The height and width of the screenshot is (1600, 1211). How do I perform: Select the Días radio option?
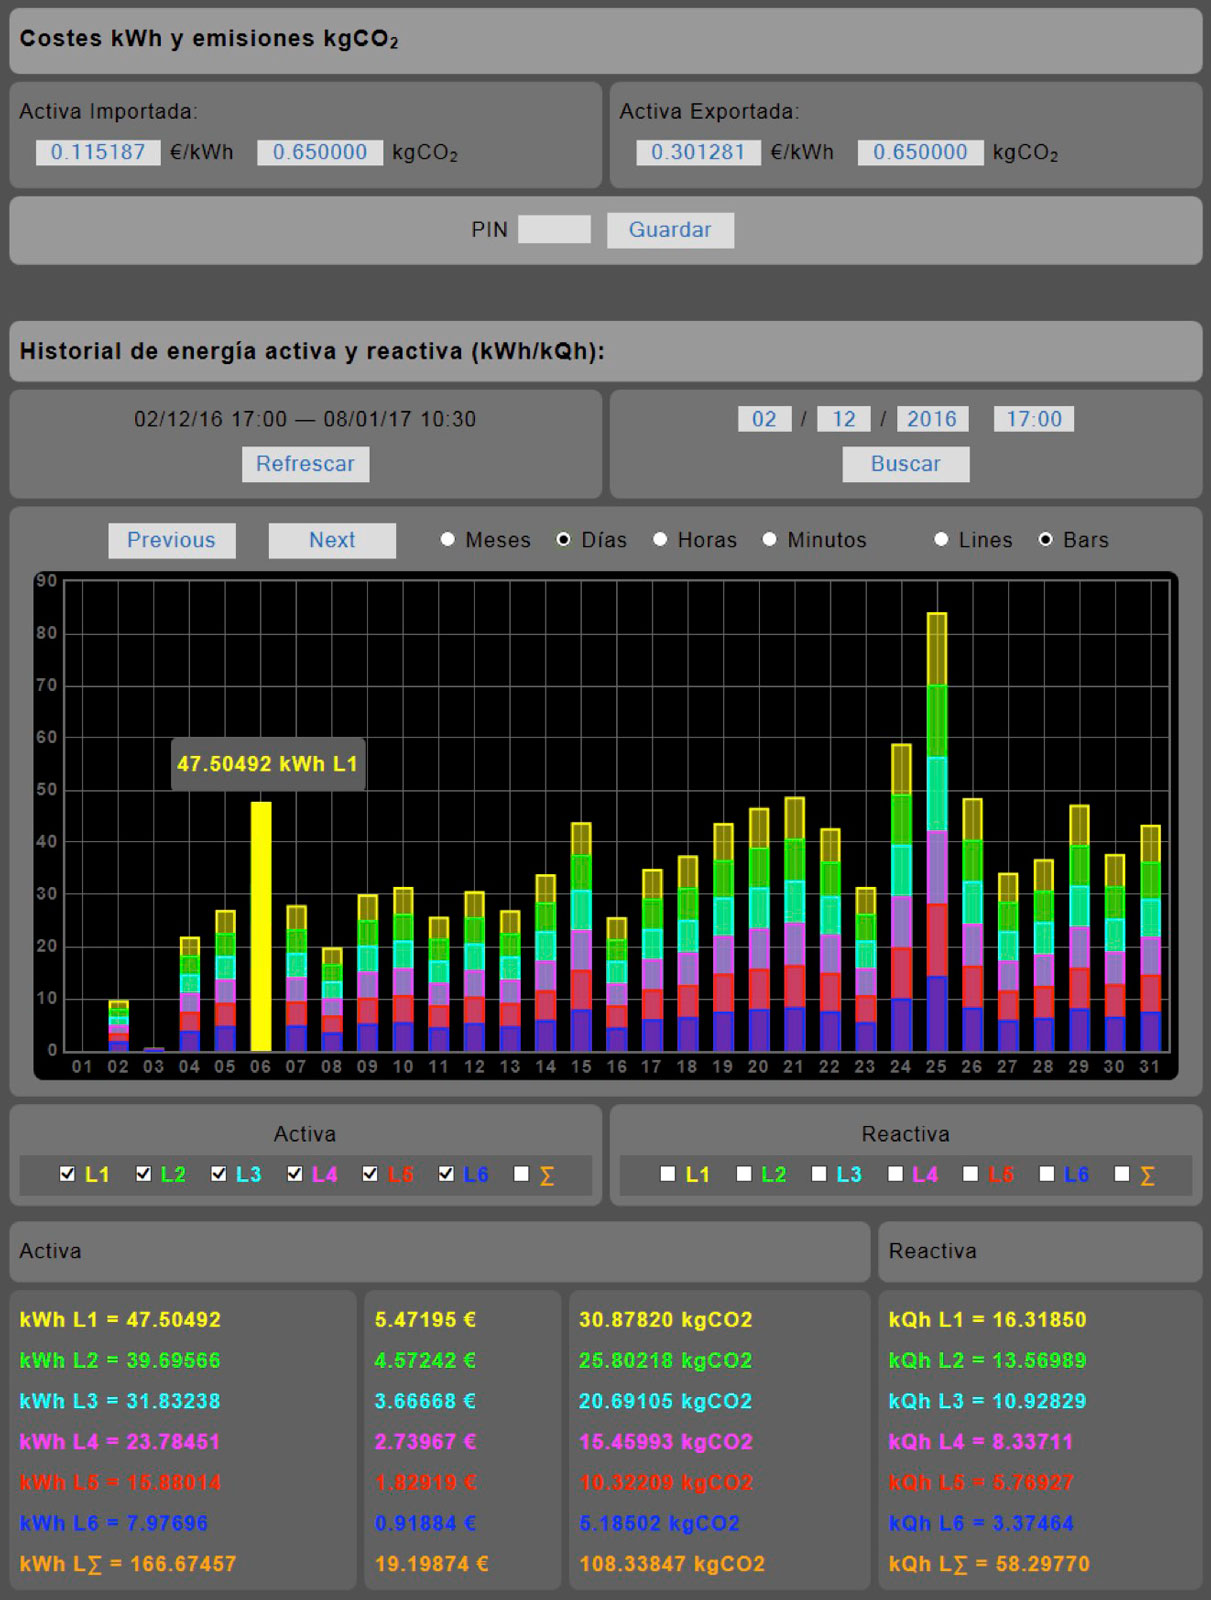(564, 540)
